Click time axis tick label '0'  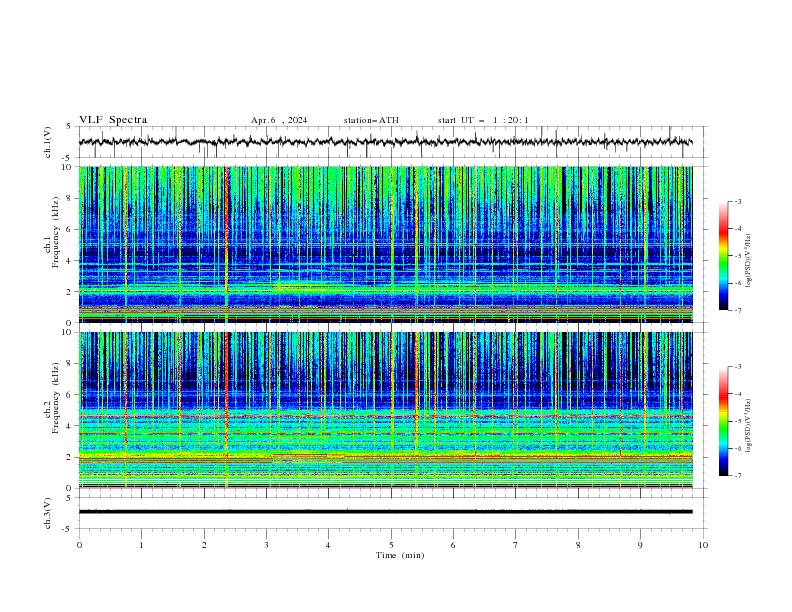tap(79, 545)
